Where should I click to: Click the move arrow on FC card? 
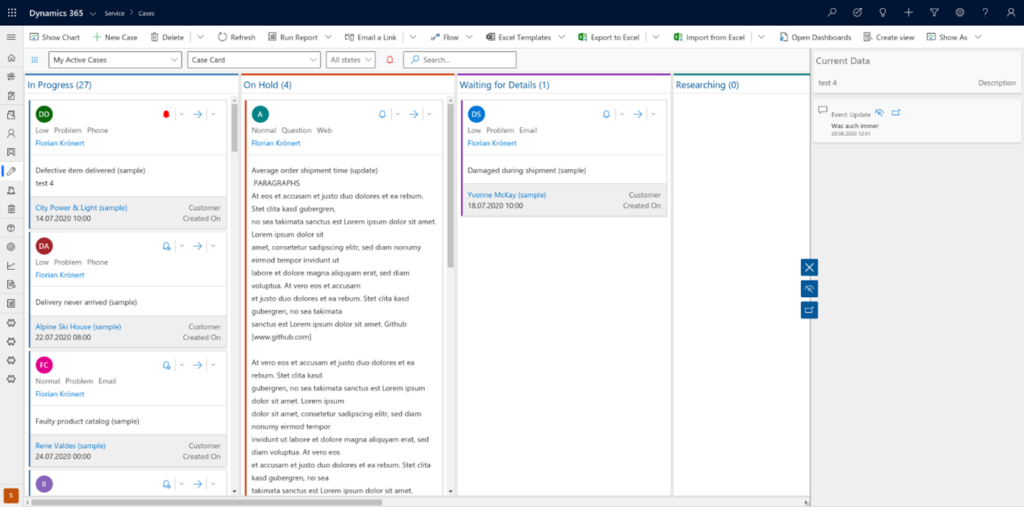[x=198, y=365]
